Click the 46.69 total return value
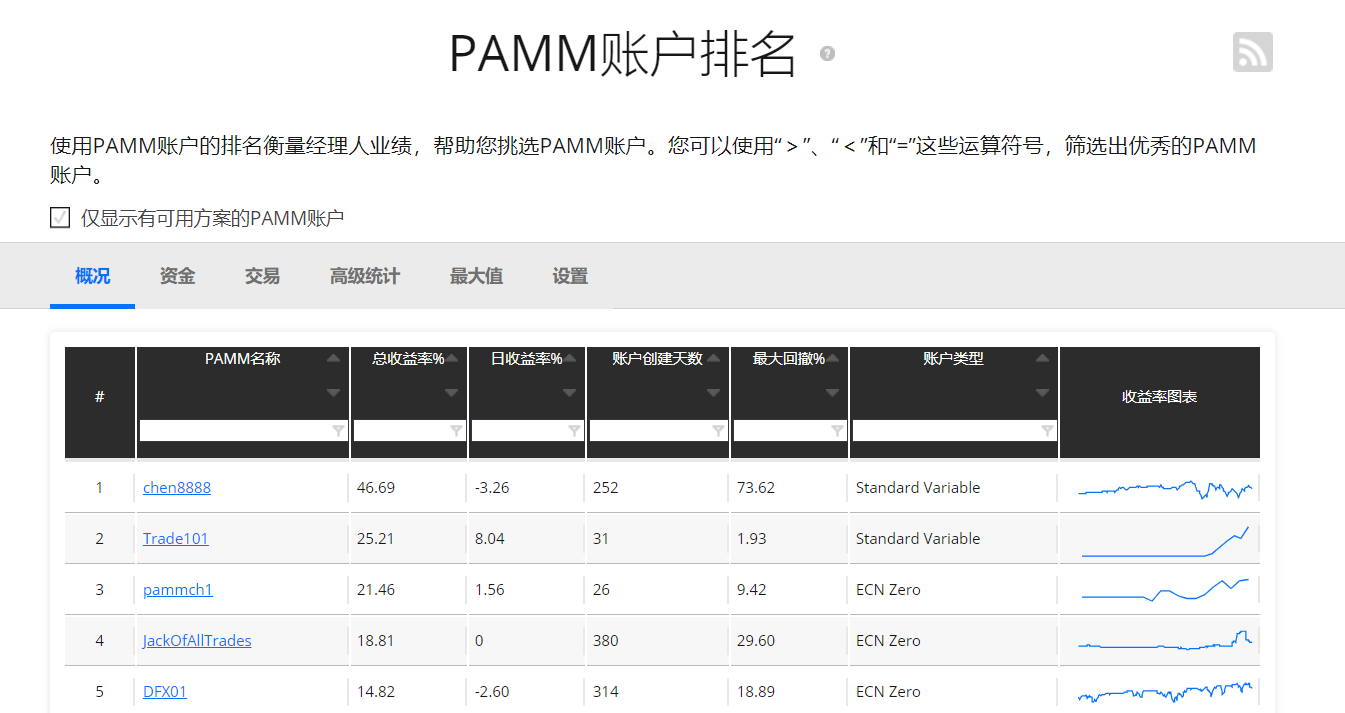Viewport: 1345px width, 713px height. (376, 488)
